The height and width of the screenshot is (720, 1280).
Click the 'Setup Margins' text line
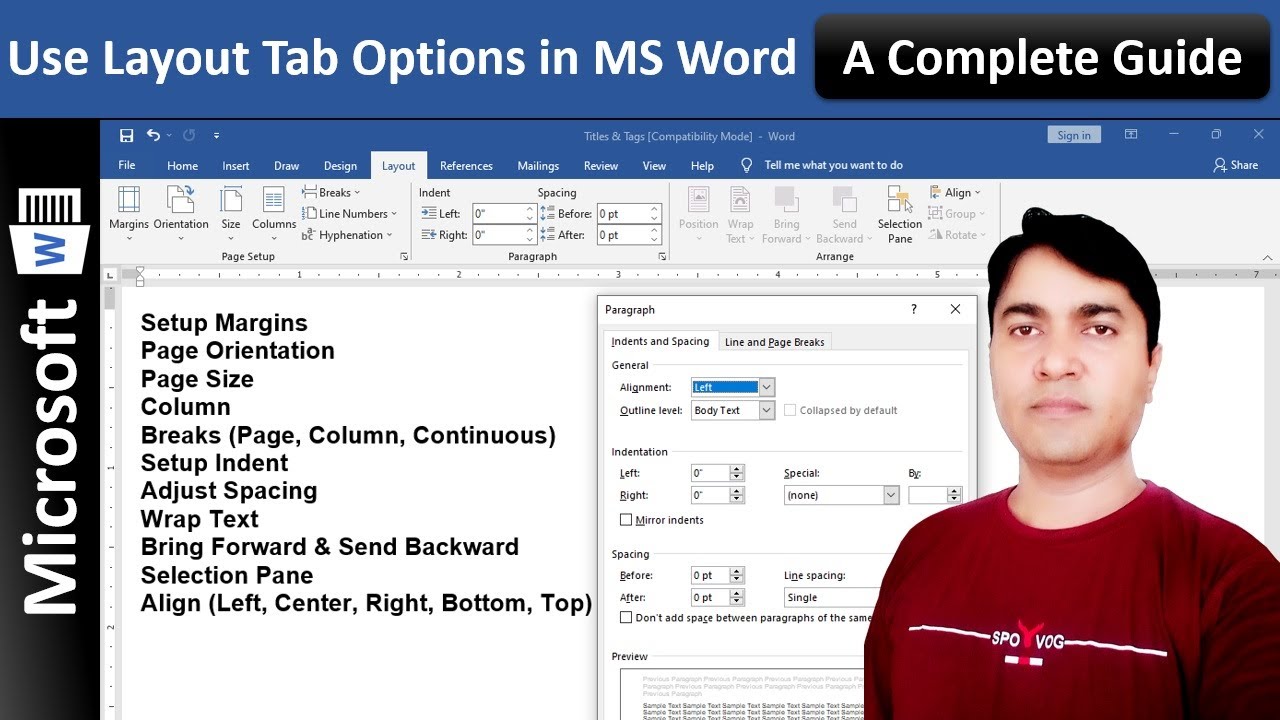click(224, 323)
